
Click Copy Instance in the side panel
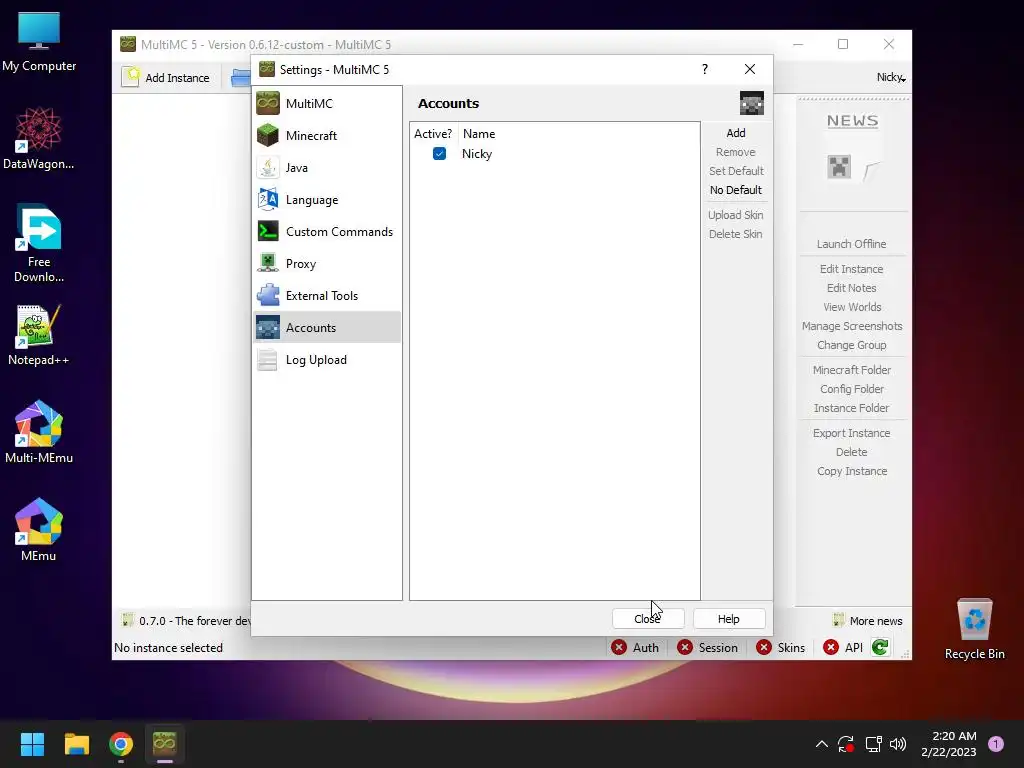851,470
